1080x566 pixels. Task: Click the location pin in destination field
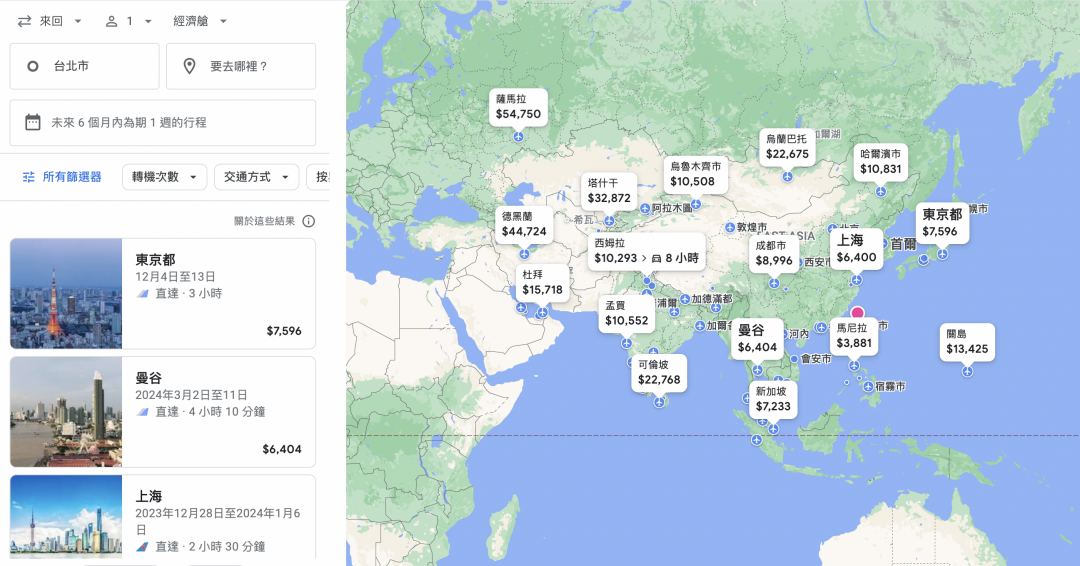coord(189,66)
